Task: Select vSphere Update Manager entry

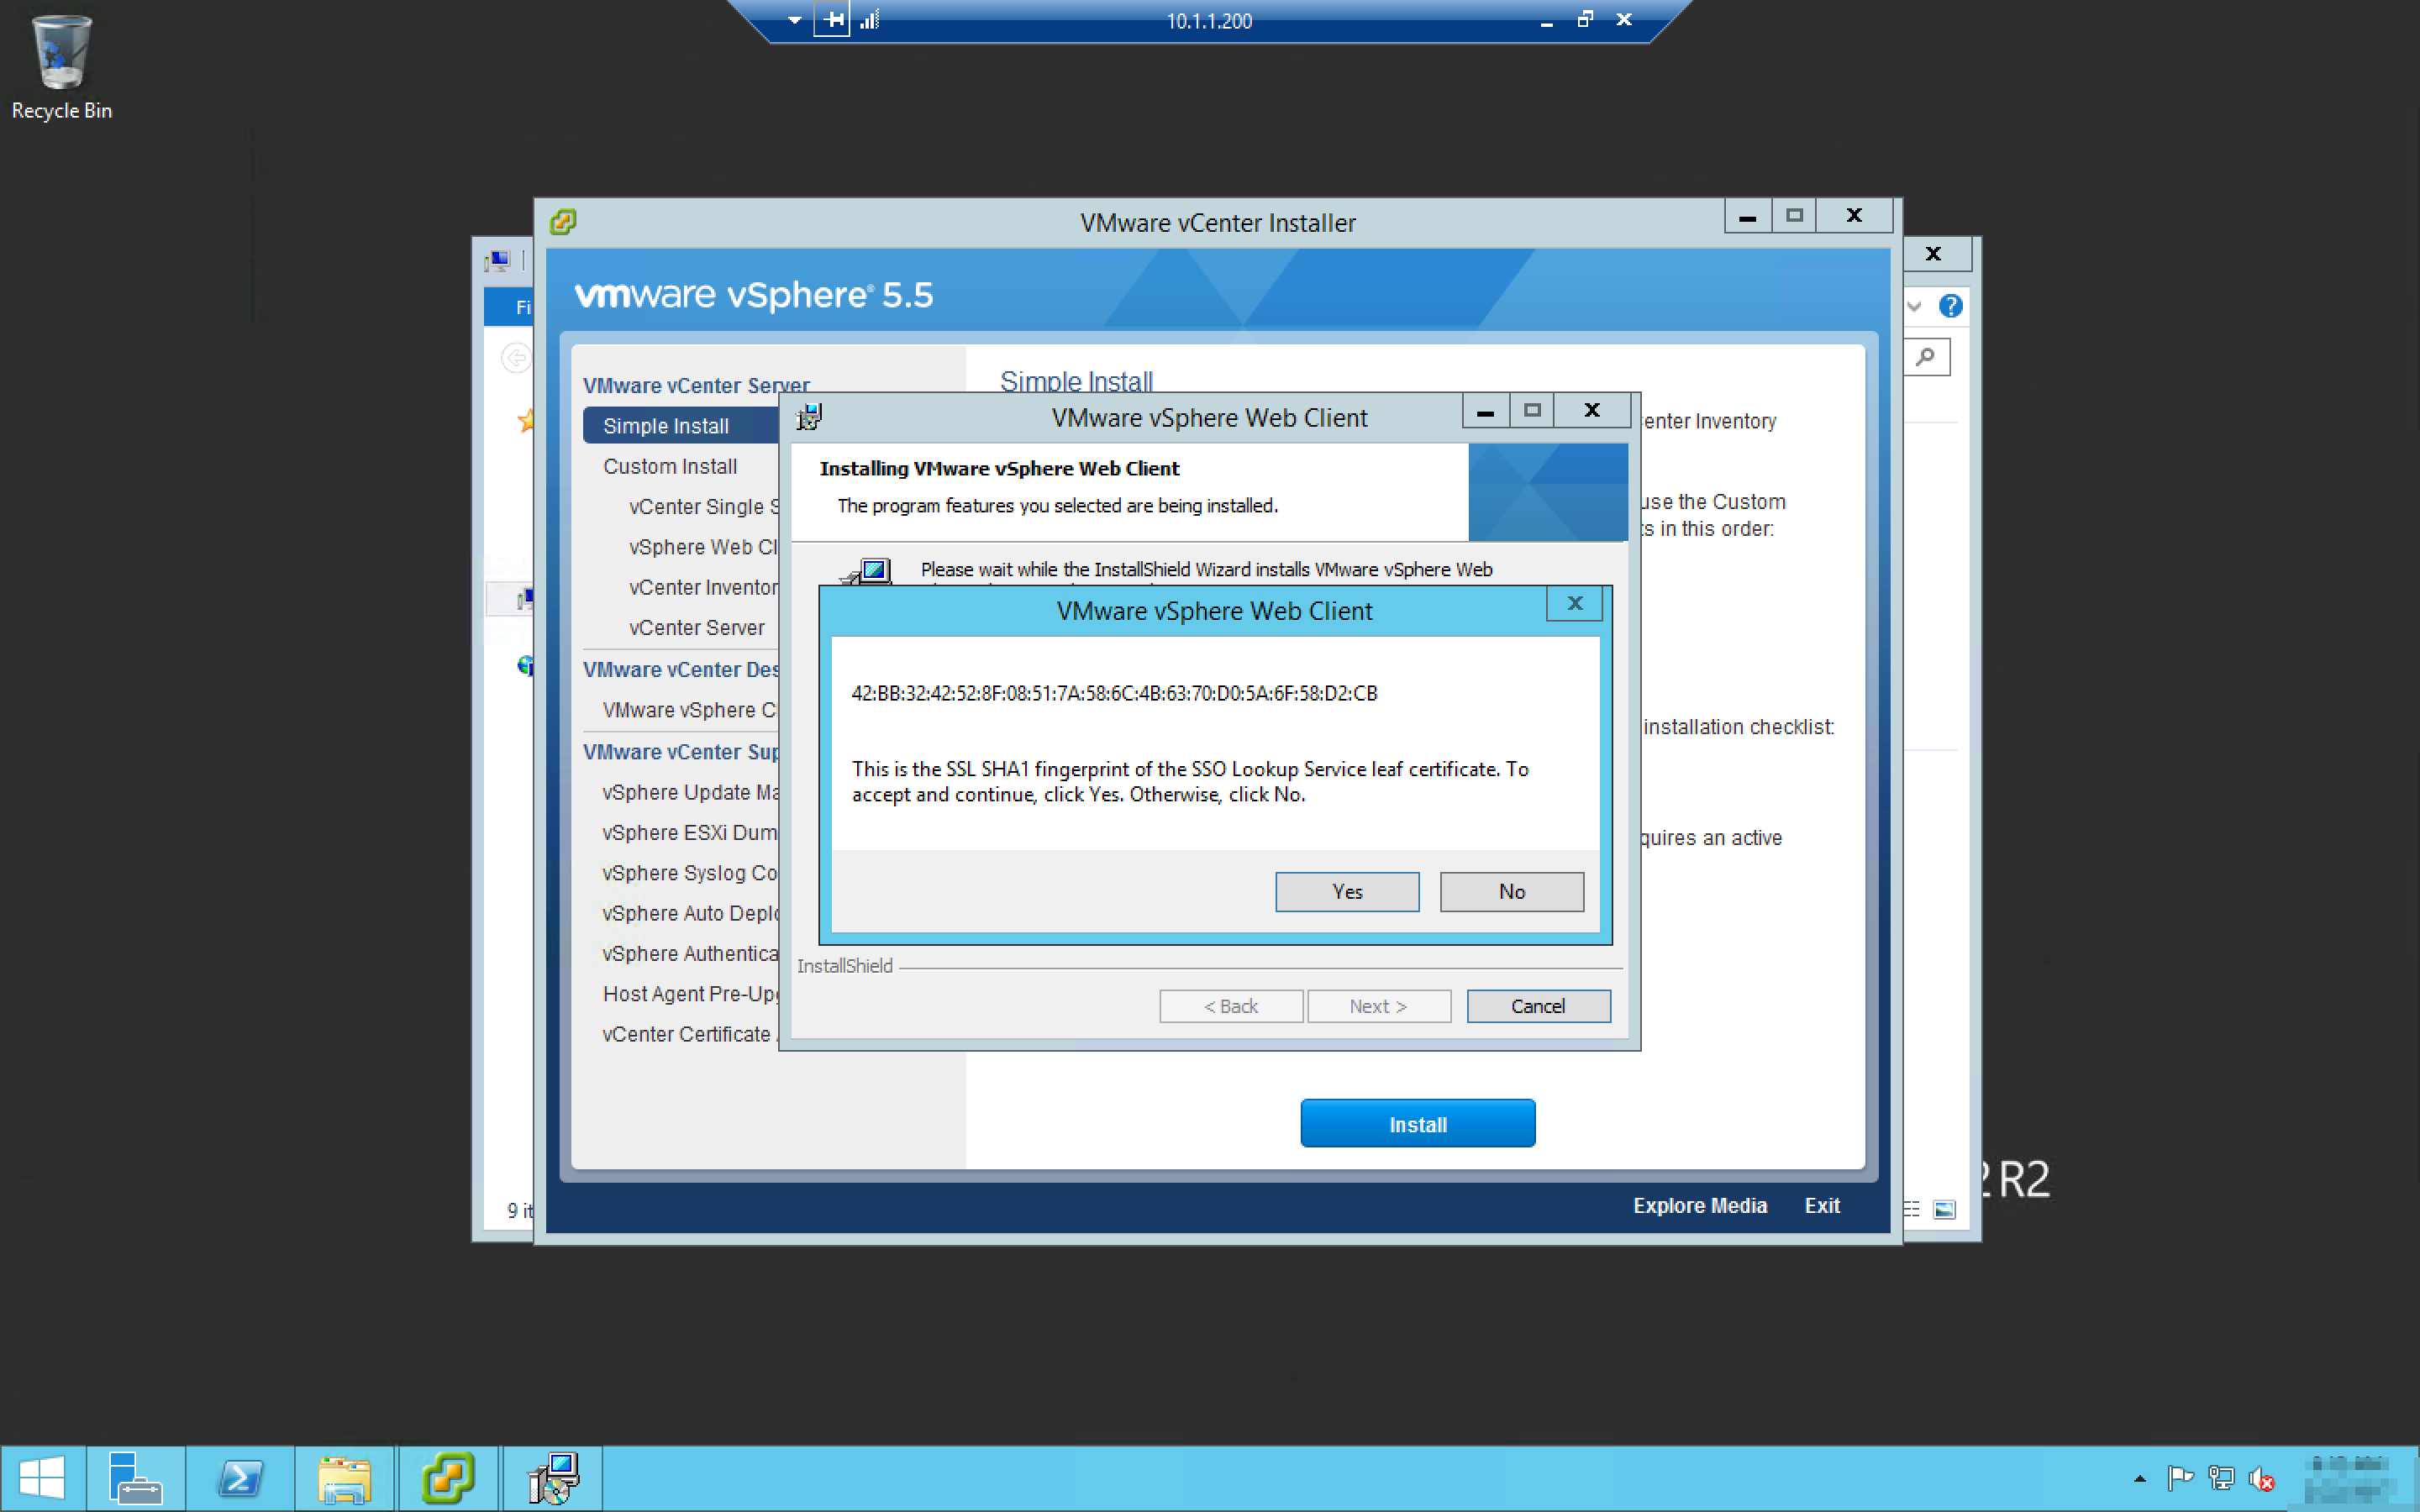Action: [690, 792]
